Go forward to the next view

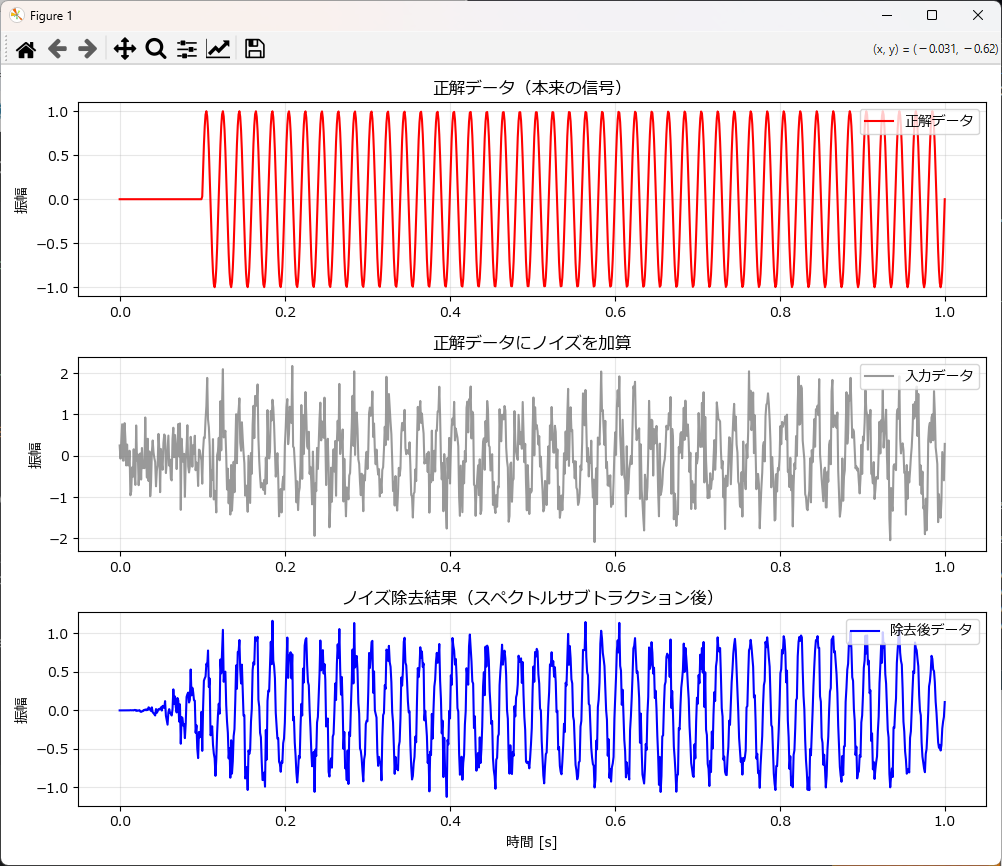tap(88, 49)
